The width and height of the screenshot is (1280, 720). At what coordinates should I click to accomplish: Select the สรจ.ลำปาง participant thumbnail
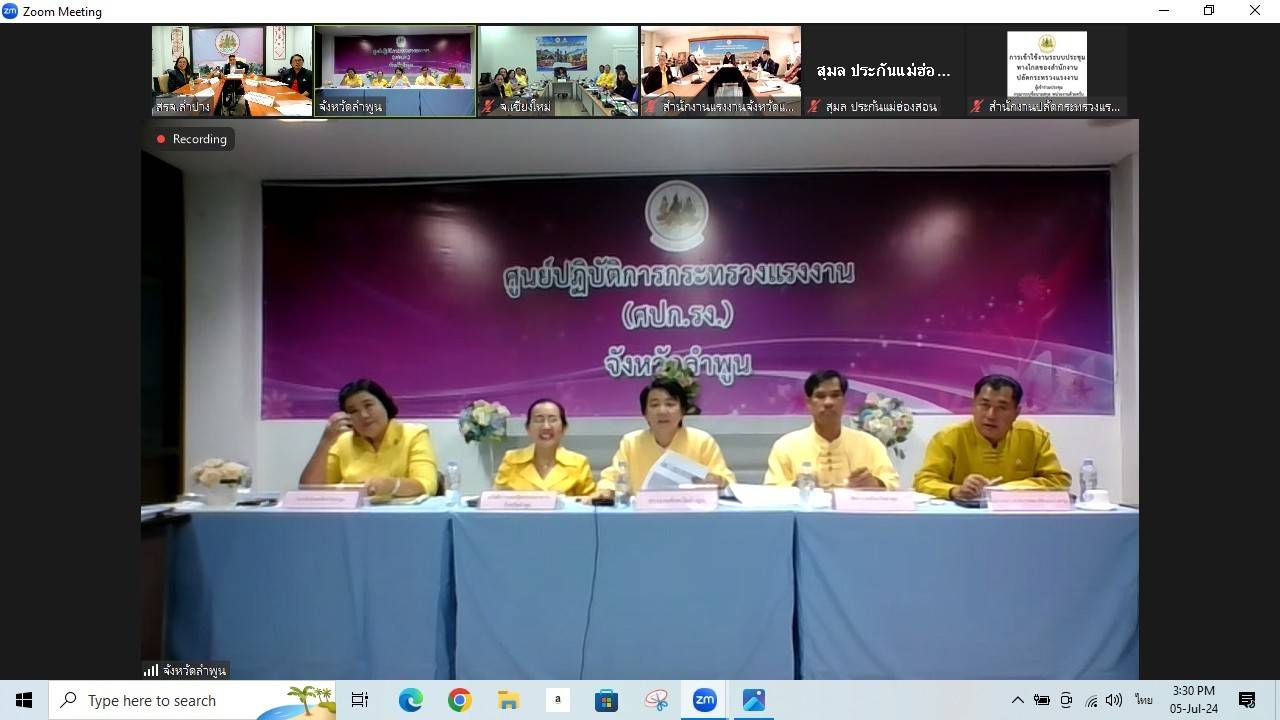(232, 71)
